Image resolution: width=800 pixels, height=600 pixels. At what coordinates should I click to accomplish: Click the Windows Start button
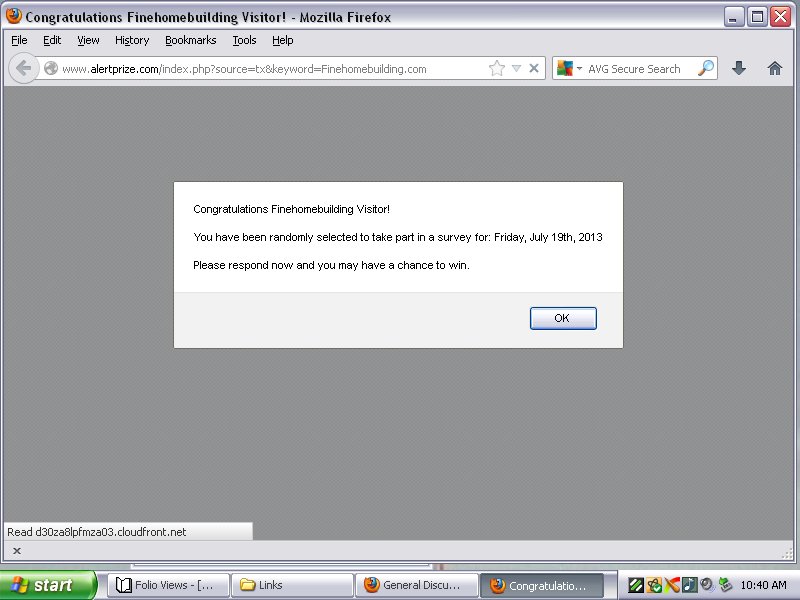(48, 585)
